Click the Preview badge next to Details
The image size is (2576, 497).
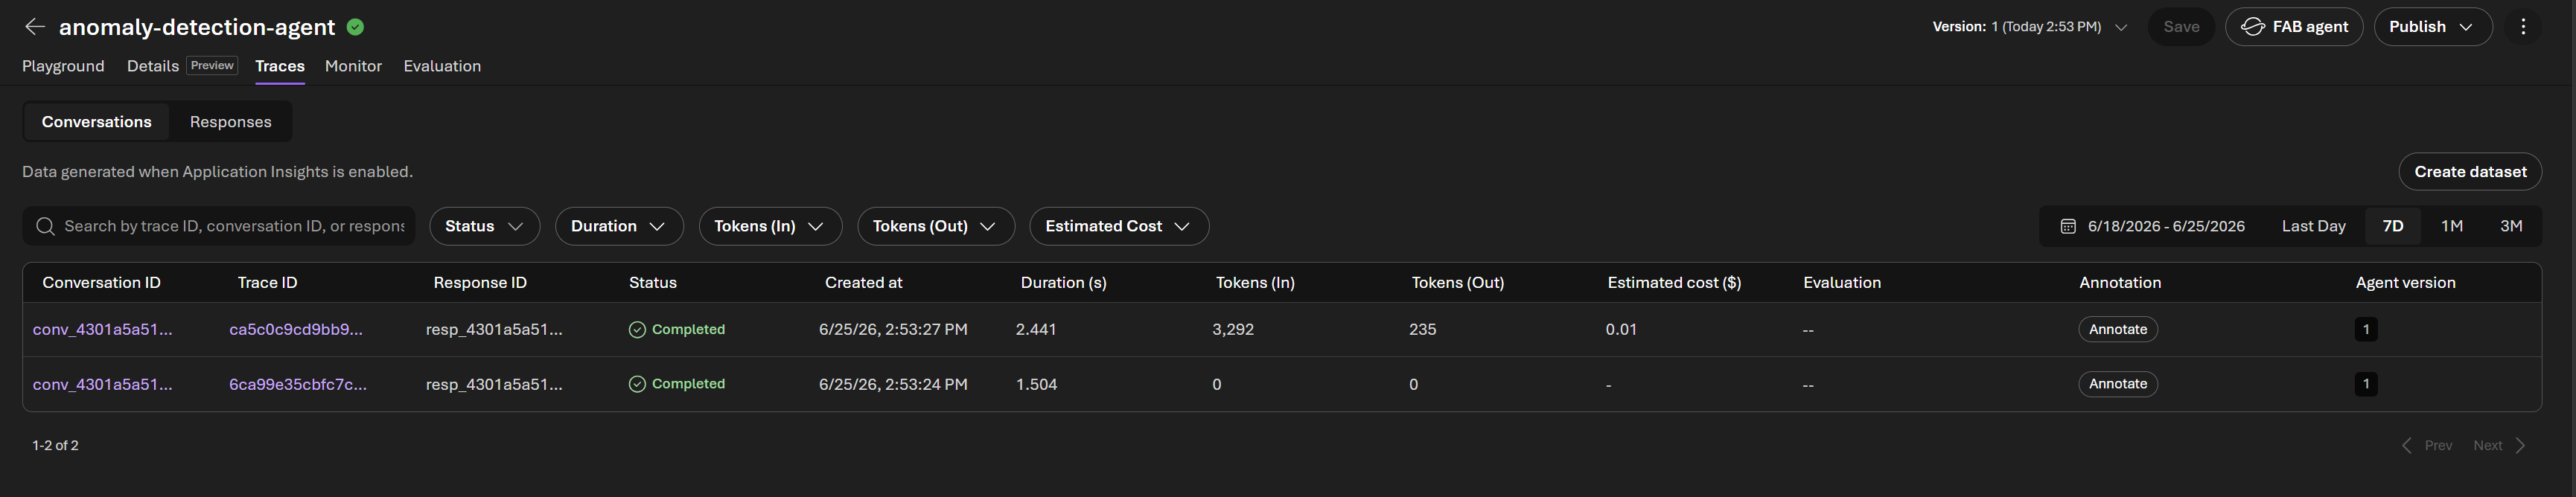click(212, 66)
